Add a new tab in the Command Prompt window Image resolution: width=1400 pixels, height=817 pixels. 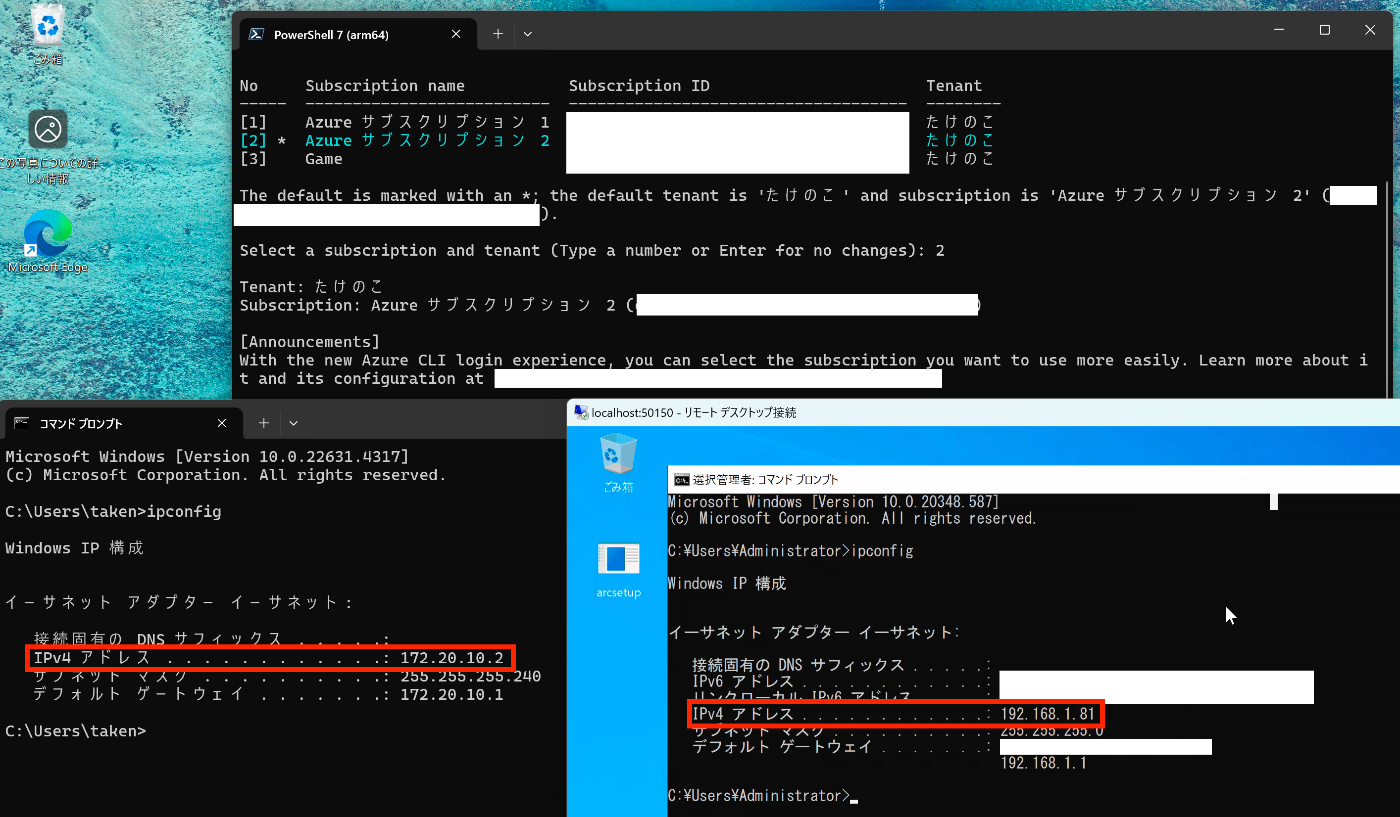click(263, 423)
